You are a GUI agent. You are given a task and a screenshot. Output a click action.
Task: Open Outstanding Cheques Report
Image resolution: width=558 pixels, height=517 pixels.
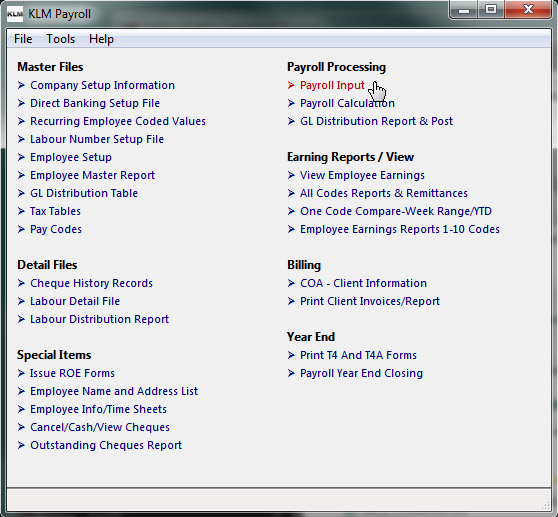[106, 445]
